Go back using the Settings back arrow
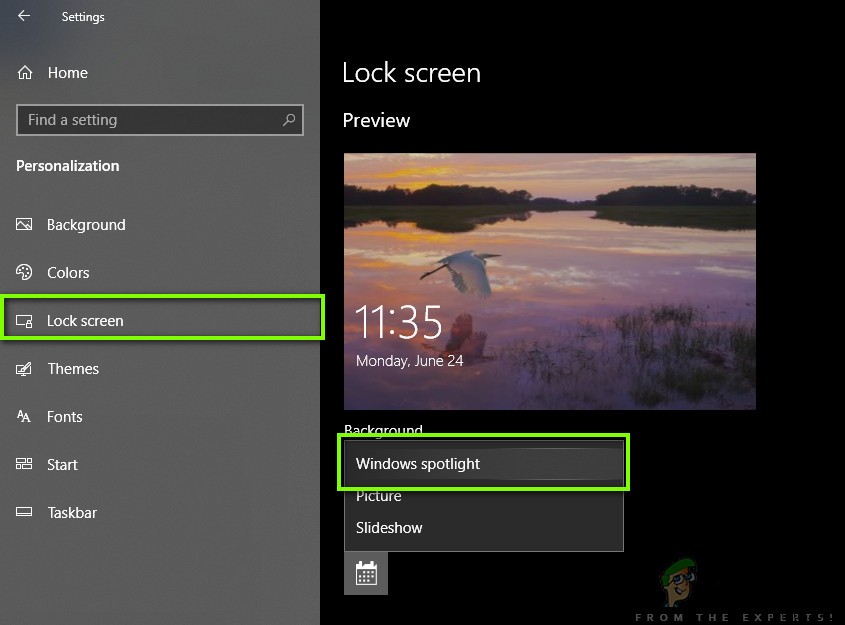The width and height of the screenshot is (845, 625). click(x=24, y=16)
